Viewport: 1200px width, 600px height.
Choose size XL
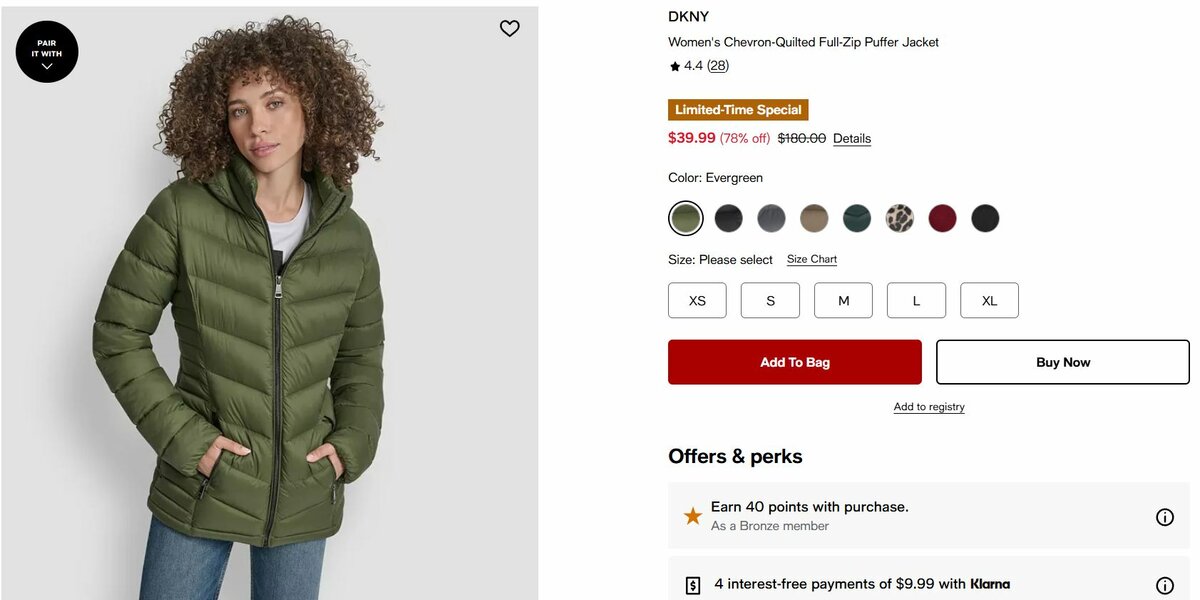(989, 300)
